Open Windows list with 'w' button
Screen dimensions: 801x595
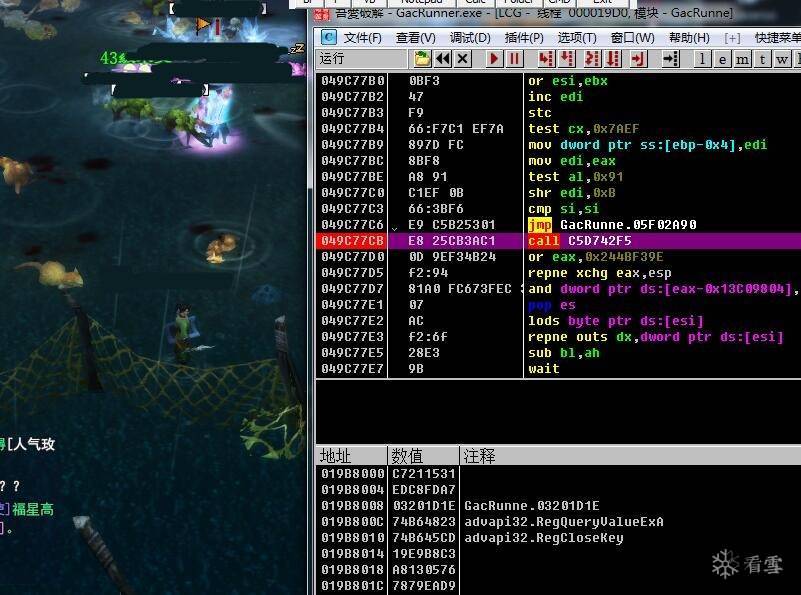tap(782, 59)
